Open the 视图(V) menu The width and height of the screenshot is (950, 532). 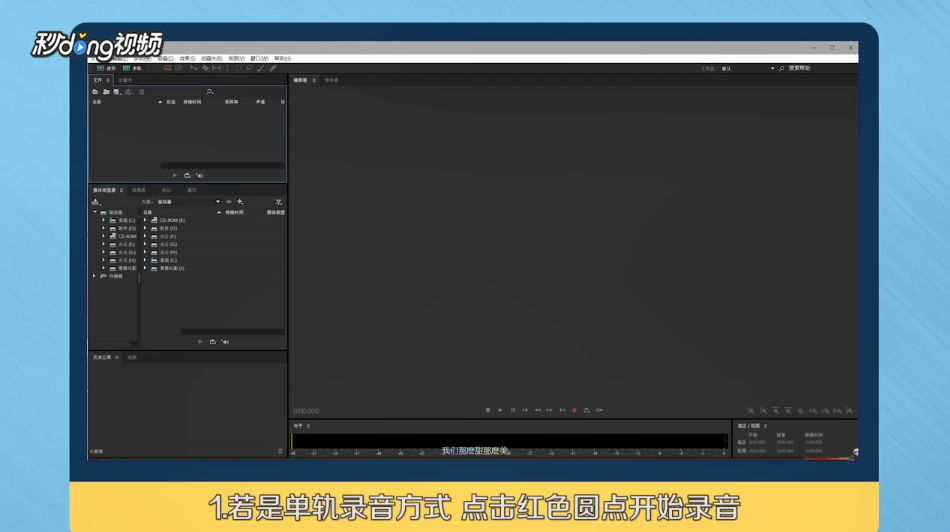(236, 59)
